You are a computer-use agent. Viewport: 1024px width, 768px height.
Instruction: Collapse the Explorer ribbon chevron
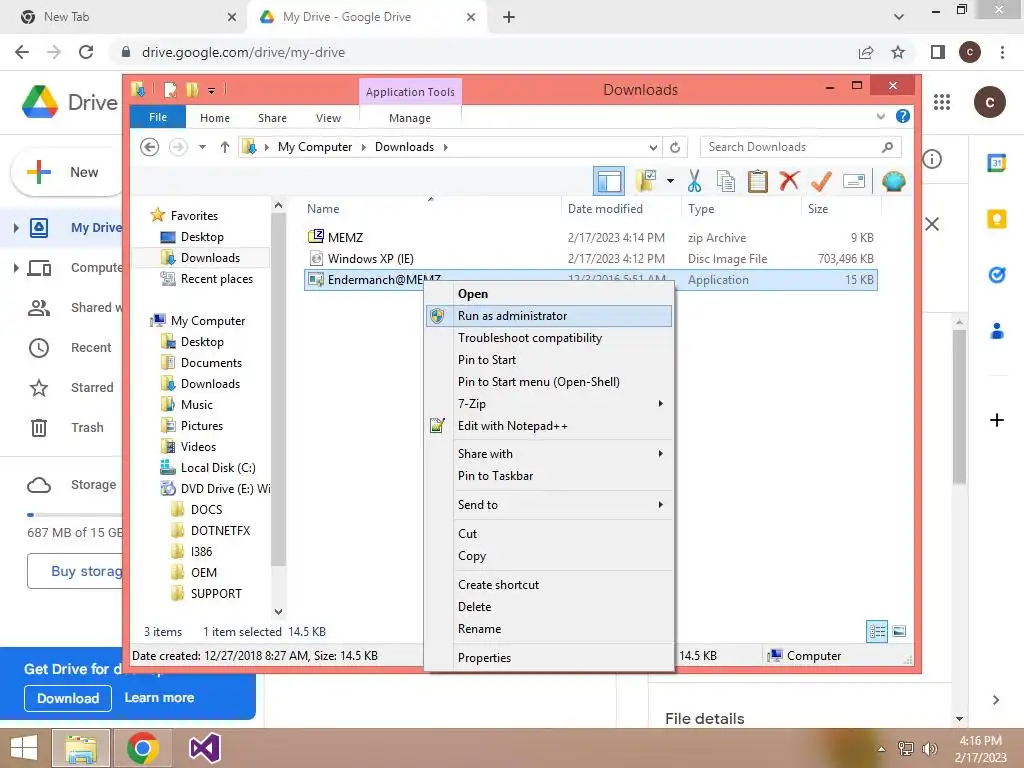[x=880, y=117]
